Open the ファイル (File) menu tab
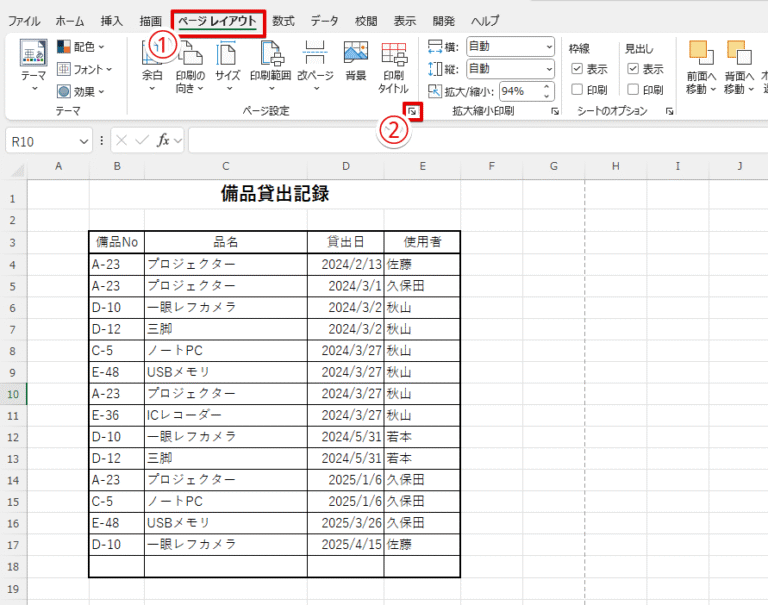 click(24, 20)
